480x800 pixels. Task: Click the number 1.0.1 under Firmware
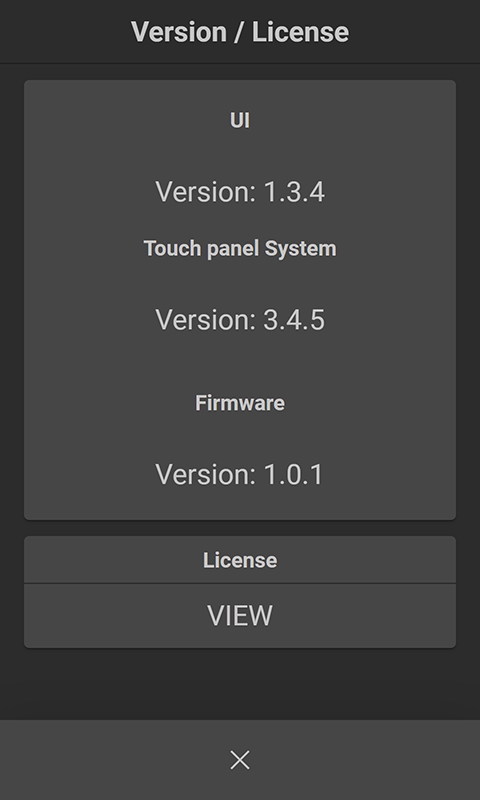(x=293, y=474)
